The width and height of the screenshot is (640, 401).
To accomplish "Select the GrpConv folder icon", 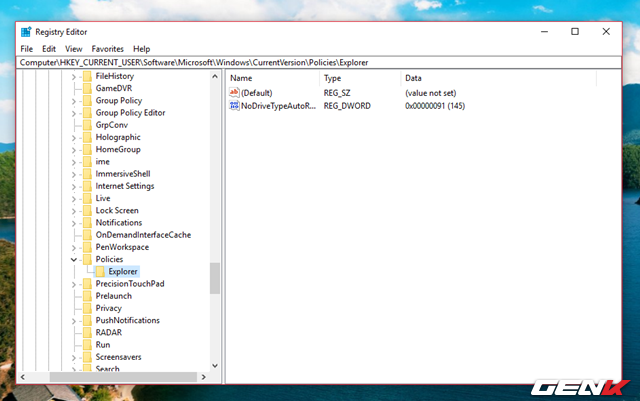I will pos(87,125).
